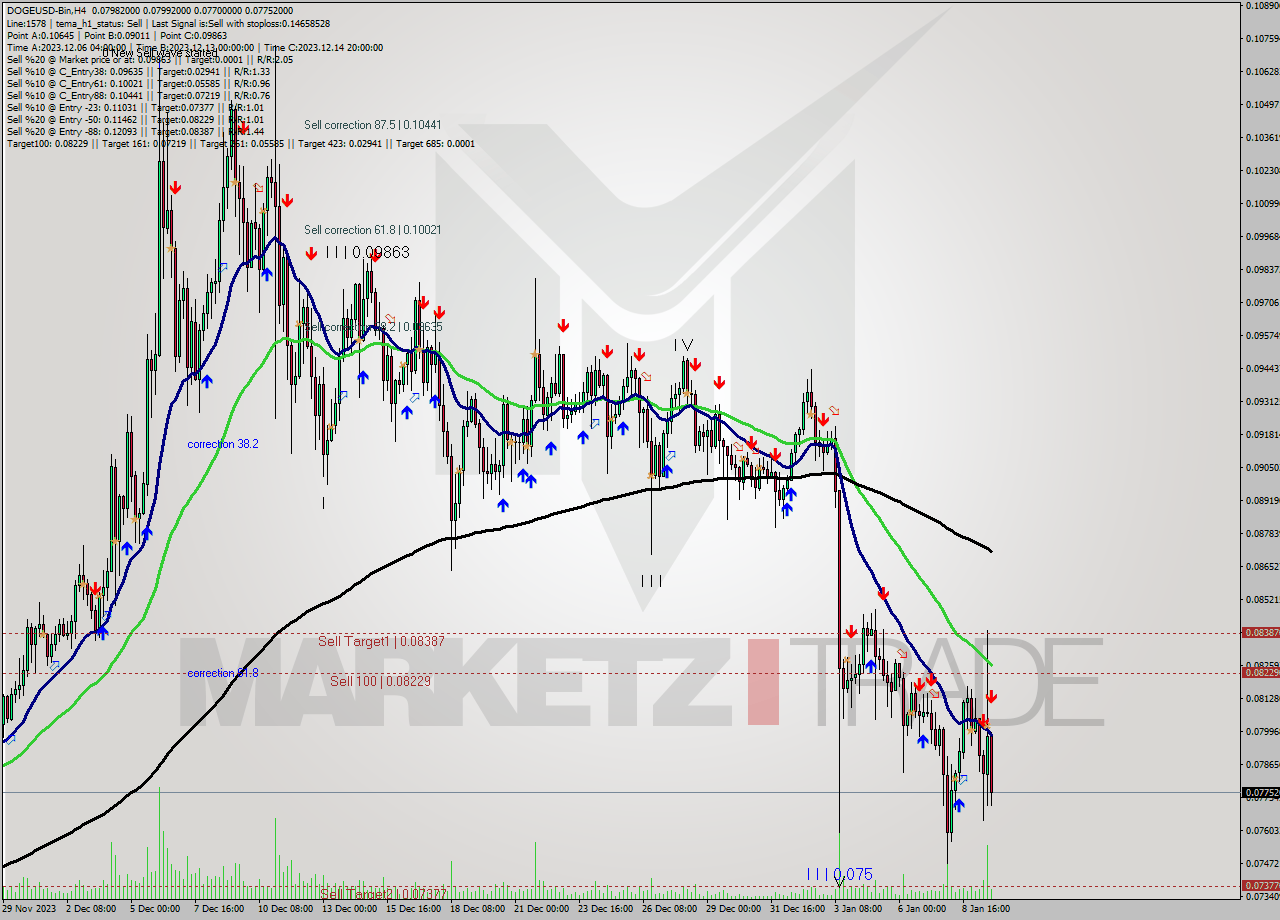Click 'Sell correction 61.8 | 0.10021' label

pyautogui.click(x=373, y=230)
